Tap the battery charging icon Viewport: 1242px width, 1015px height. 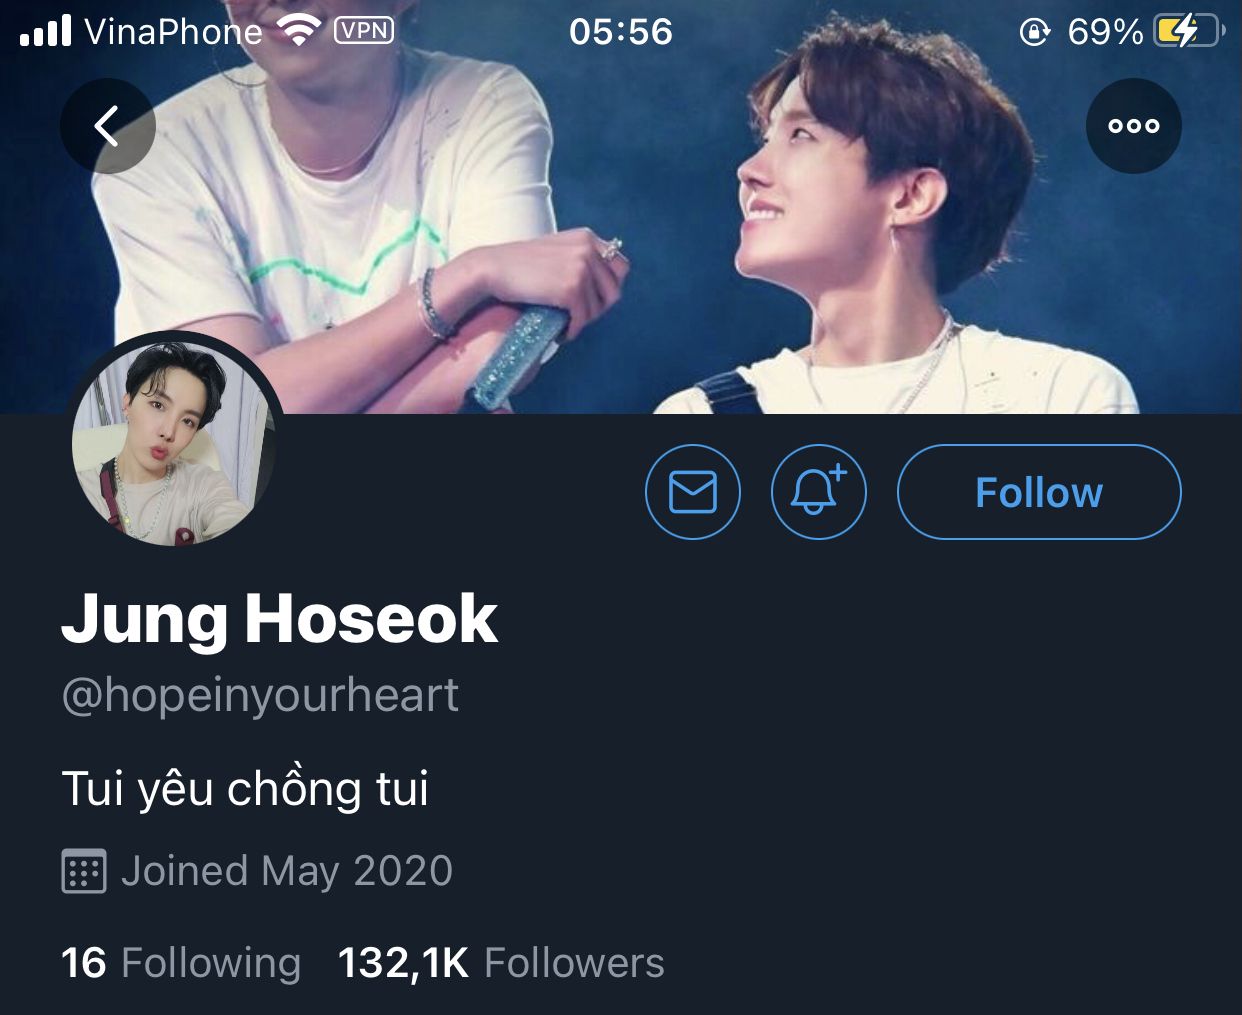pyautogui.click(x=1189, y=32)
